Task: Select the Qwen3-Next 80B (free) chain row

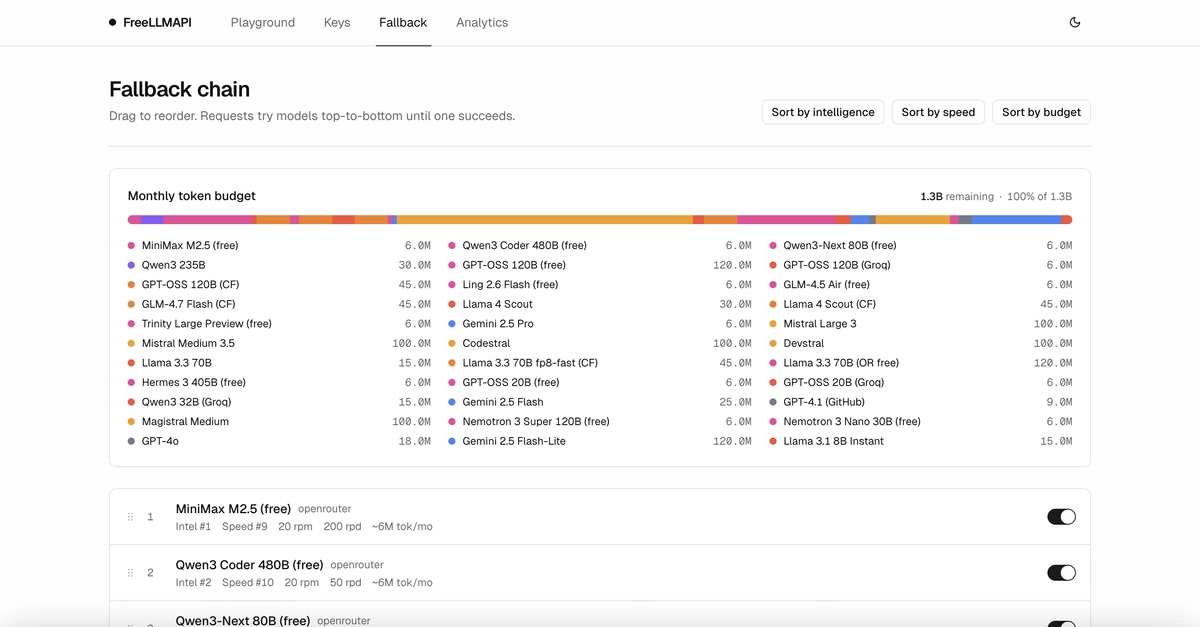Action: 600,614
